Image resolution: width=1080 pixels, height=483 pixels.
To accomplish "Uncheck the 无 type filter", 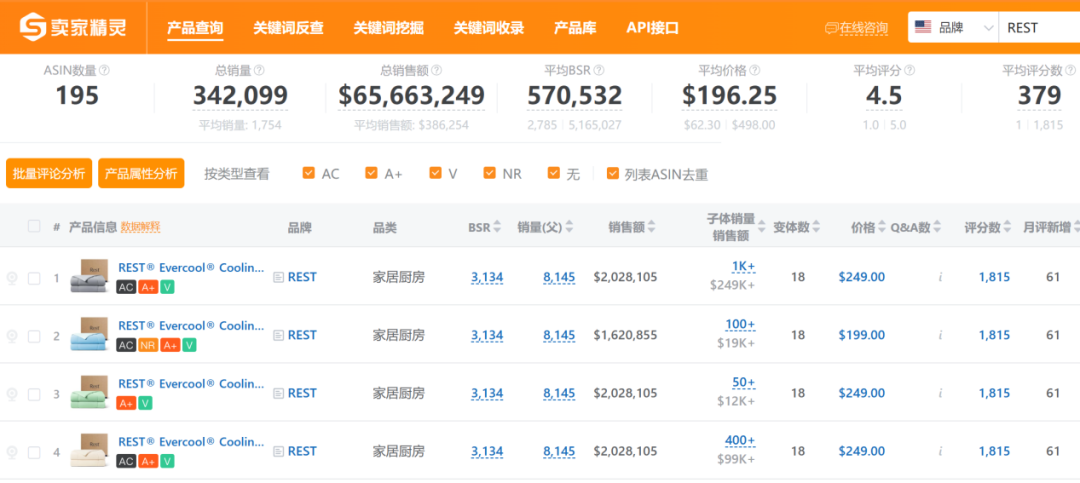I will click(554, 173).
